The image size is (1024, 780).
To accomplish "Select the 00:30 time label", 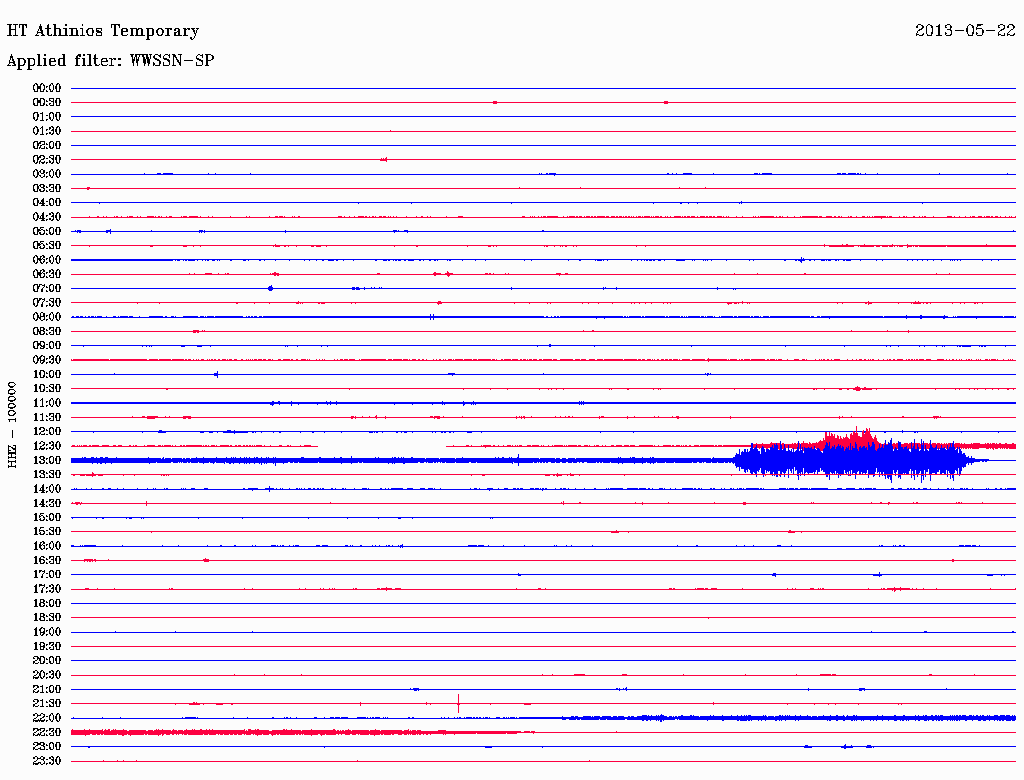I will (x=47, y=102).
